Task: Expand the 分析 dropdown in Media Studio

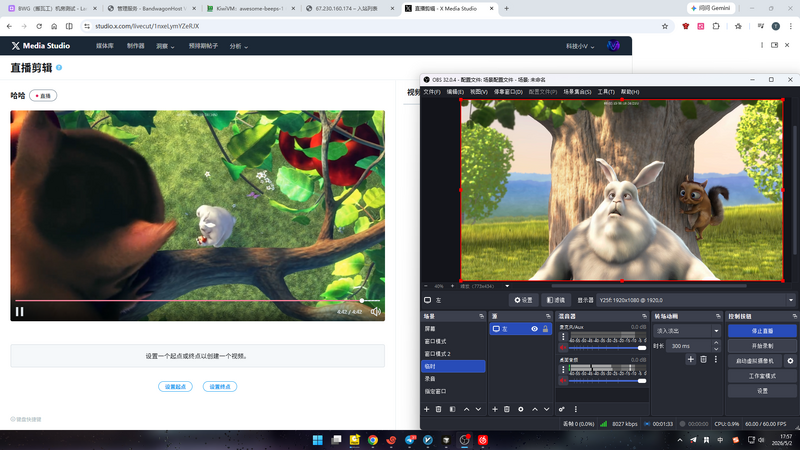Action: 238,46
